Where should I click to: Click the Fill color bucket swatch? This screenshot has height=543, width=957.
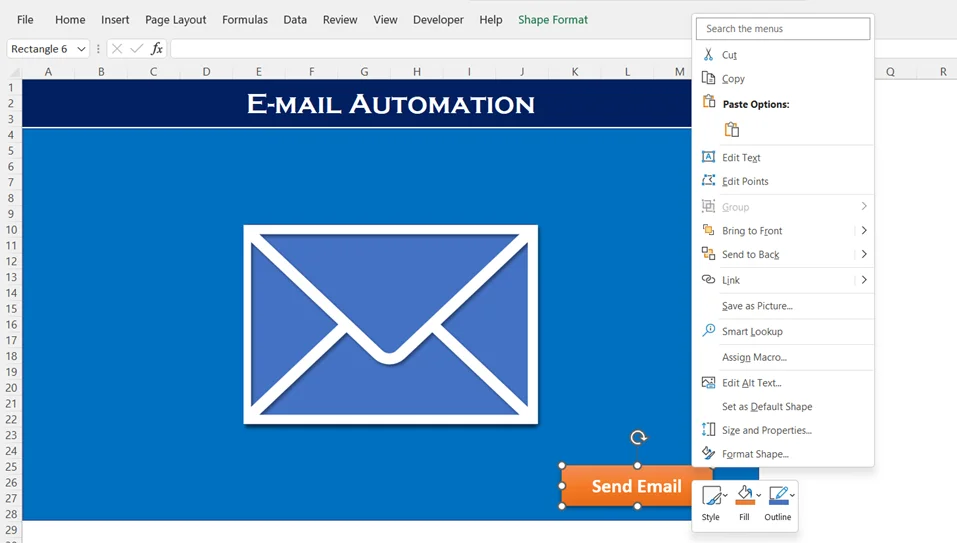[745, 495]
